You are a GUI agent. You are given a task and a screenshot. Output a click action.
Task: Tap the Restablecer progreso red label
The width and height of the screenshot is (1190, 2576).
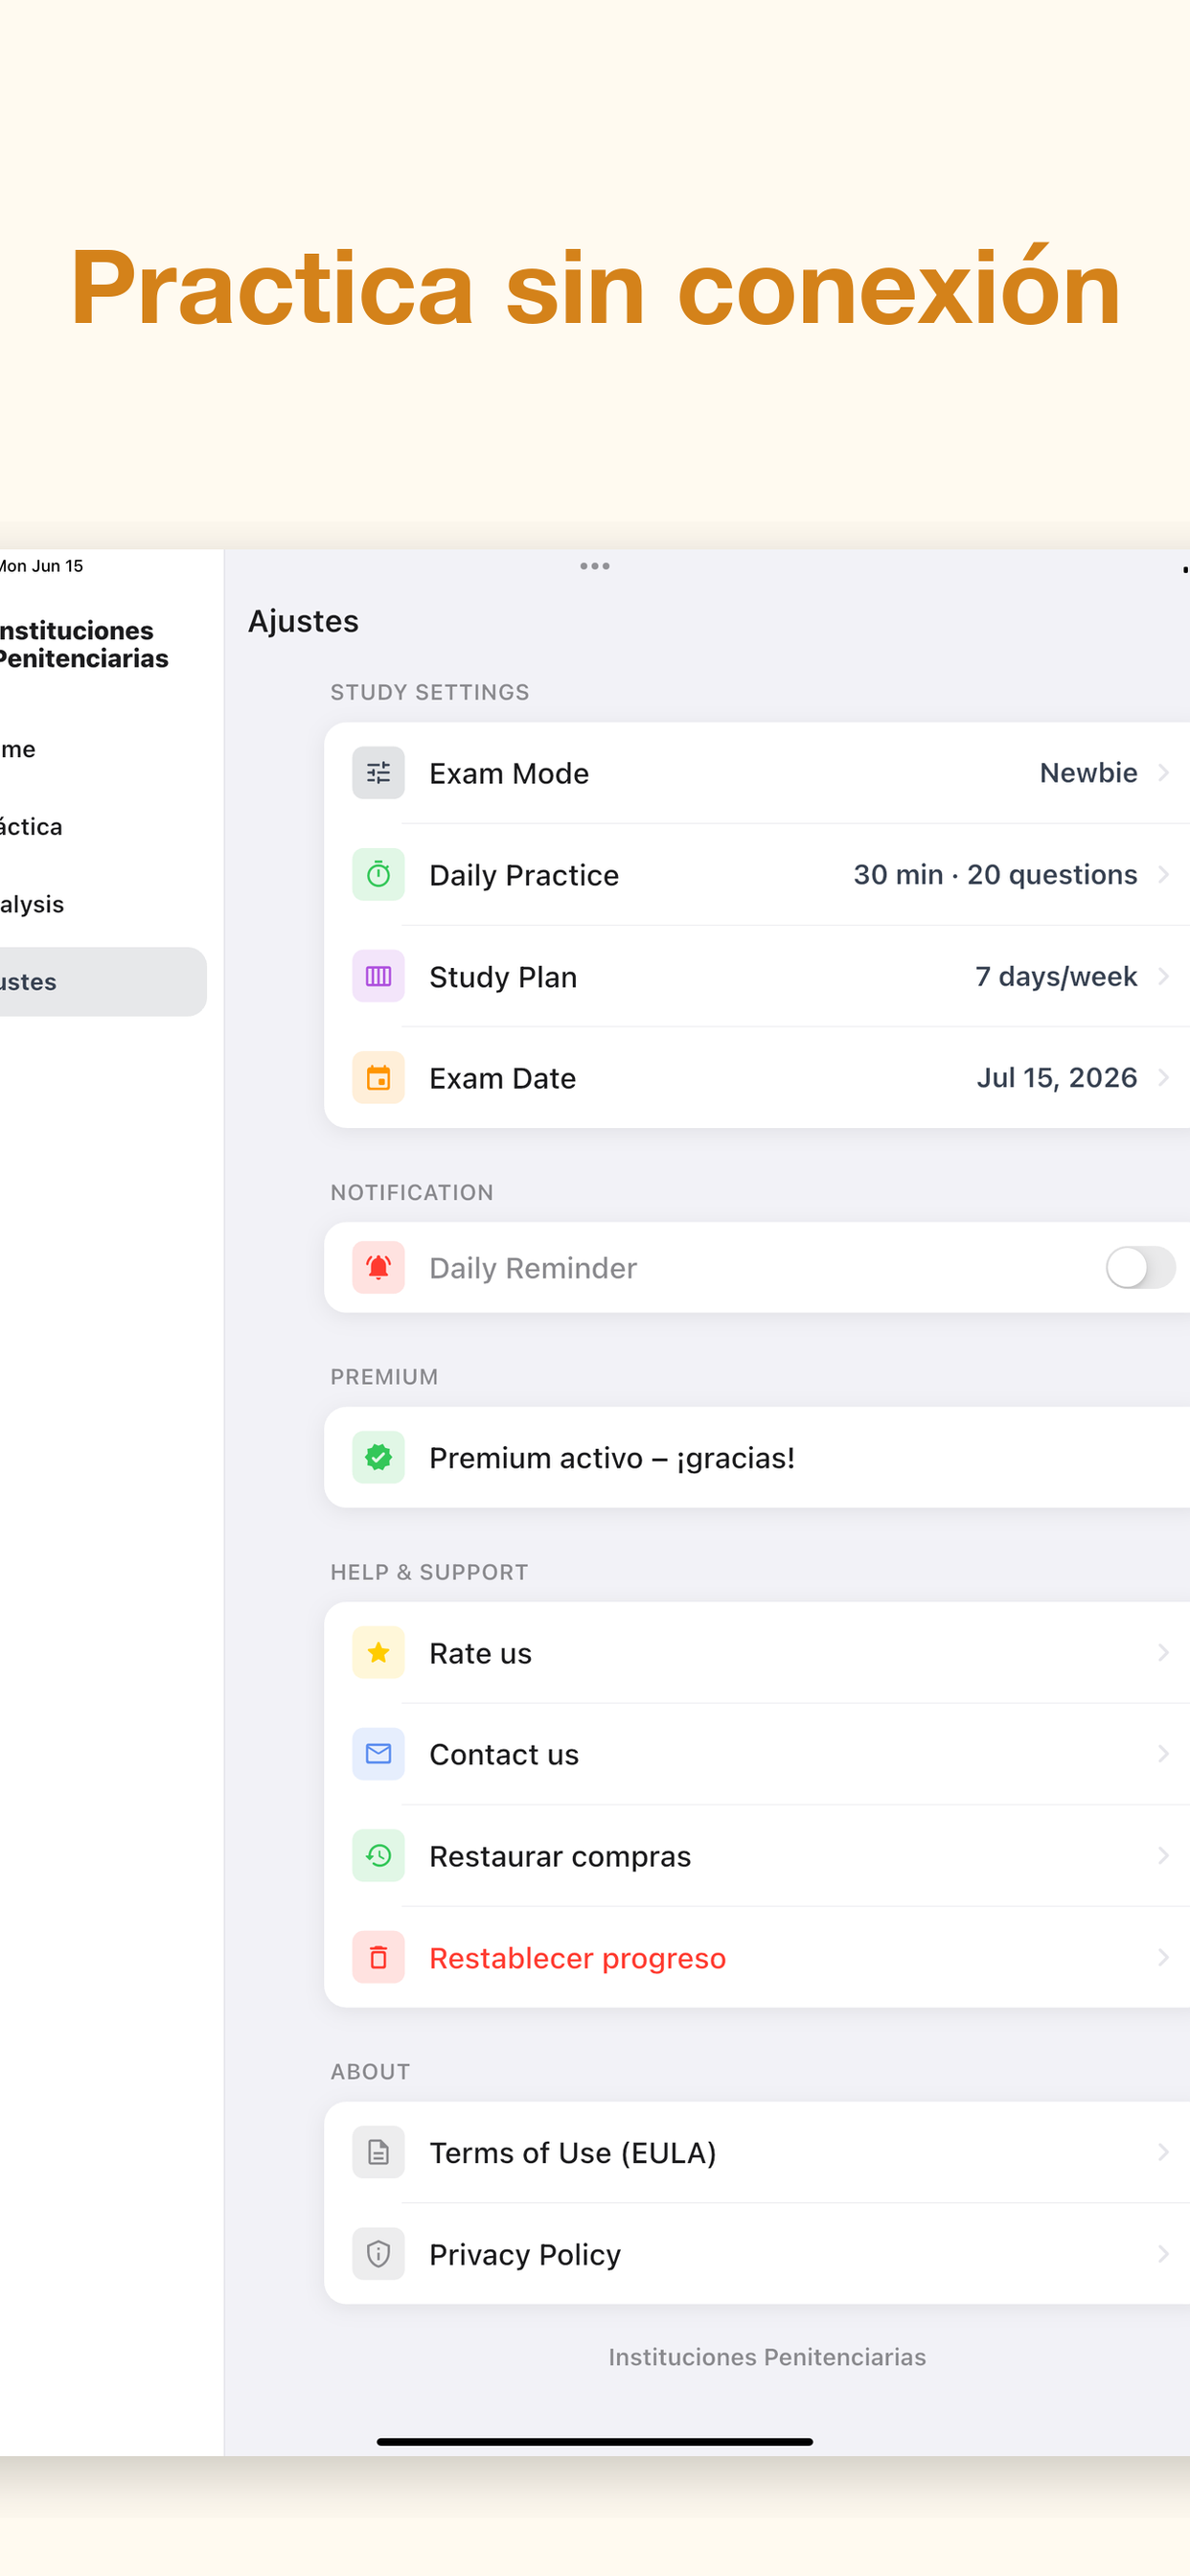coord(578,1958)
